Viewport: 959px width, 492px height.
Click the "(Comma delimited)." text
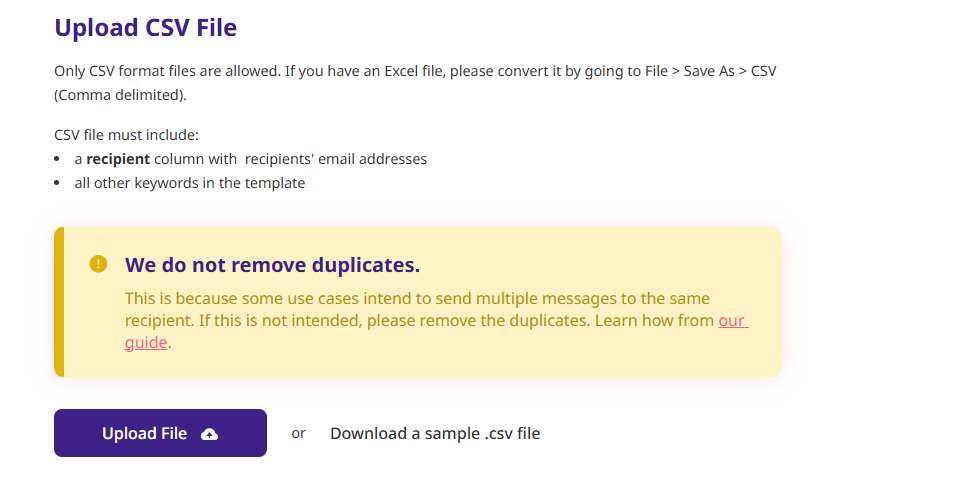point(120,96)
